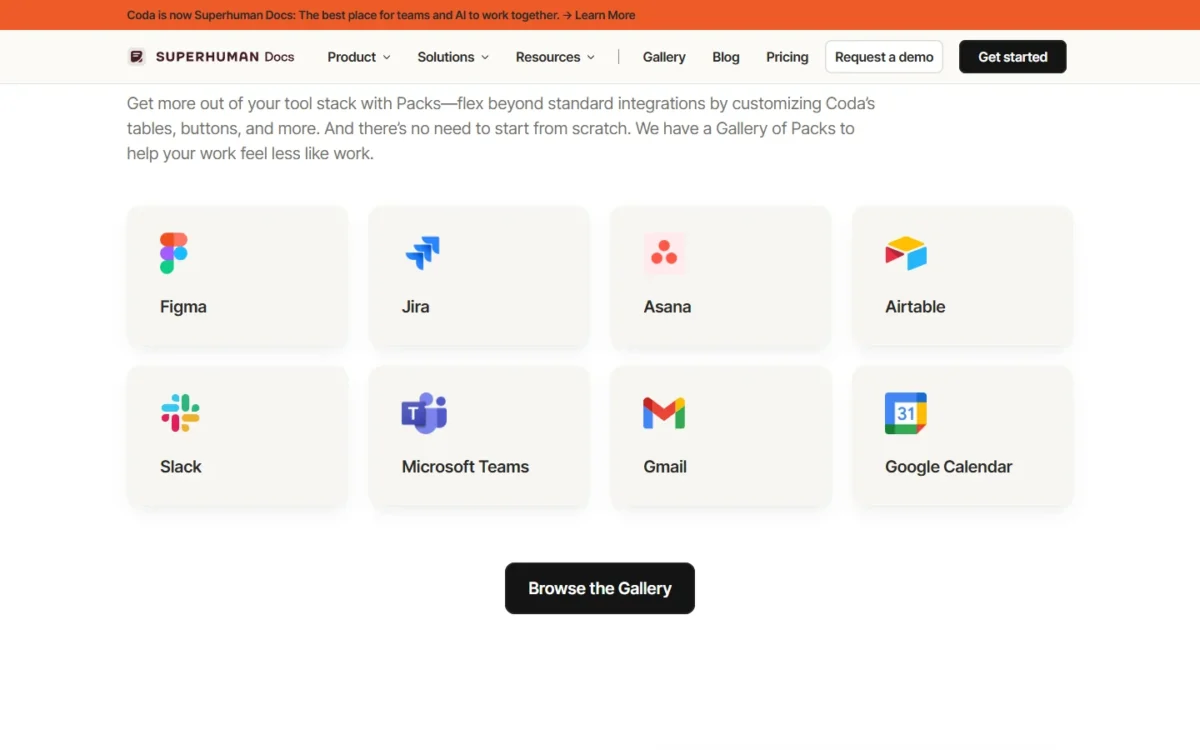Select the Asana card label
Image resolution: width=1200 pixels, height=750 pixels.
(667, 307)
